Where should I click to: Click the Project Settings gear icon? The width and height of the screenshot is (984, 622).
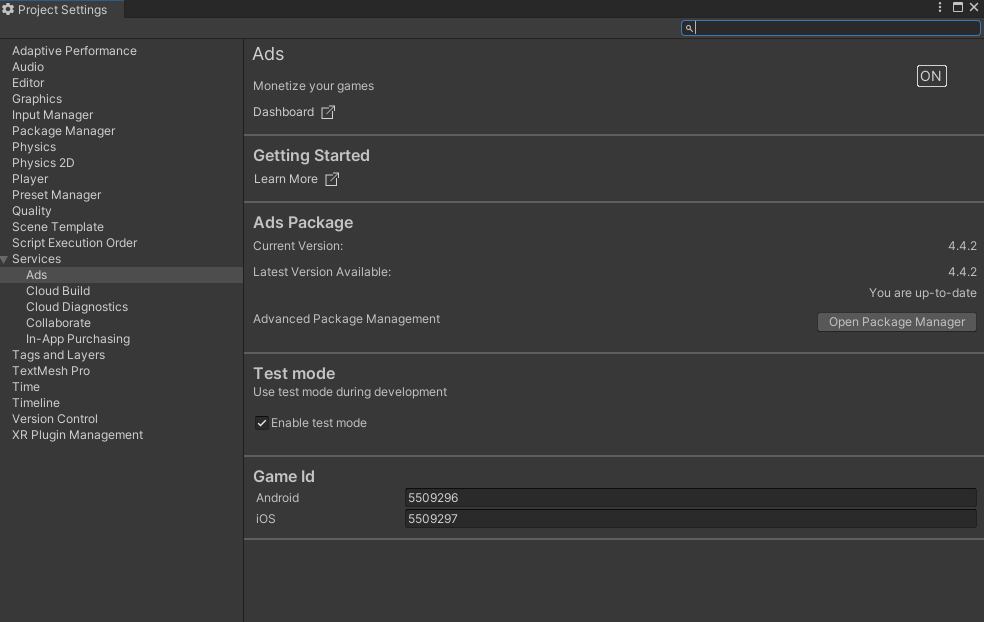click(x=8, y=9)
